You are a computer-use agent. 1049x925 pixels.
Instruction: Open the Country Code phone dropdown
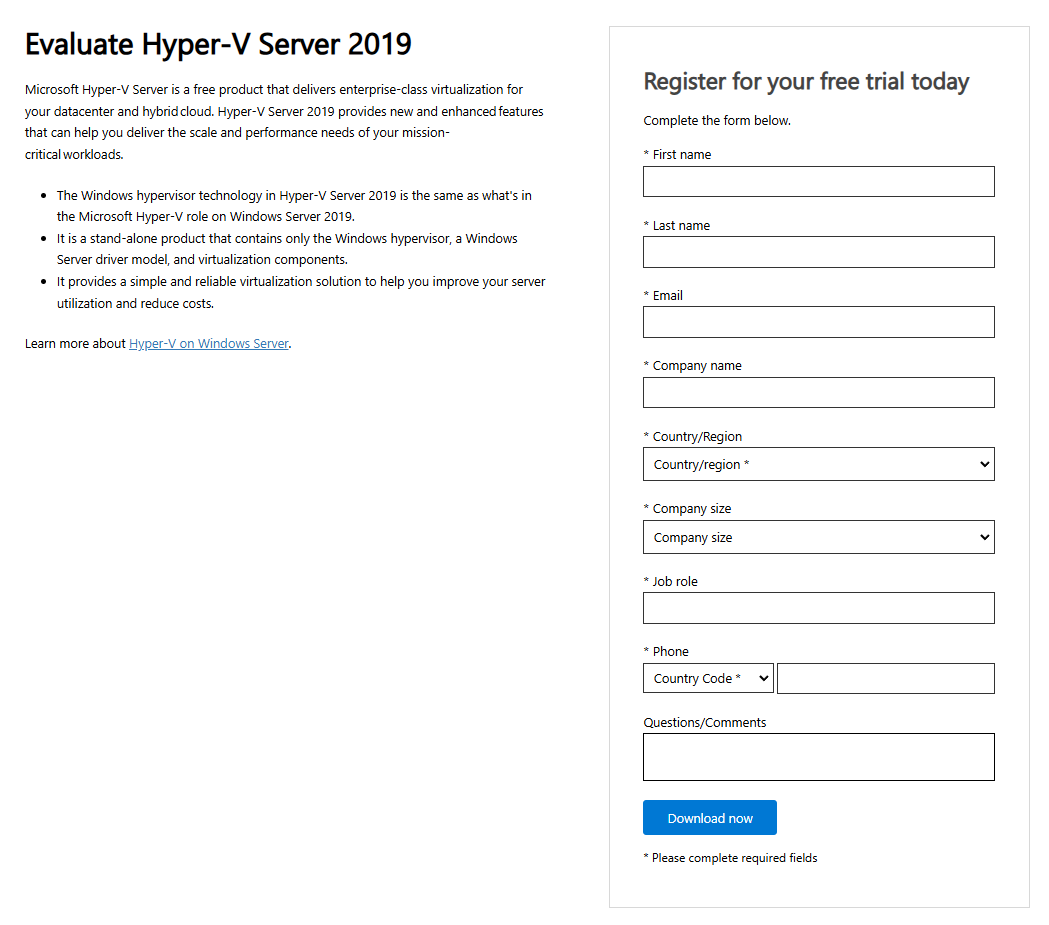[708, 678]
